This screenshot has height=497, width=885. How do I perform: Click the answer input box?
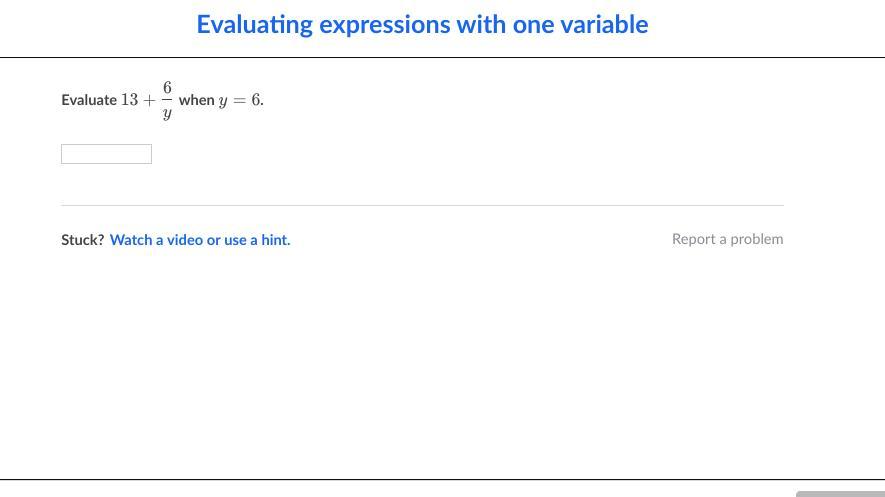click(x=106, y=154)
